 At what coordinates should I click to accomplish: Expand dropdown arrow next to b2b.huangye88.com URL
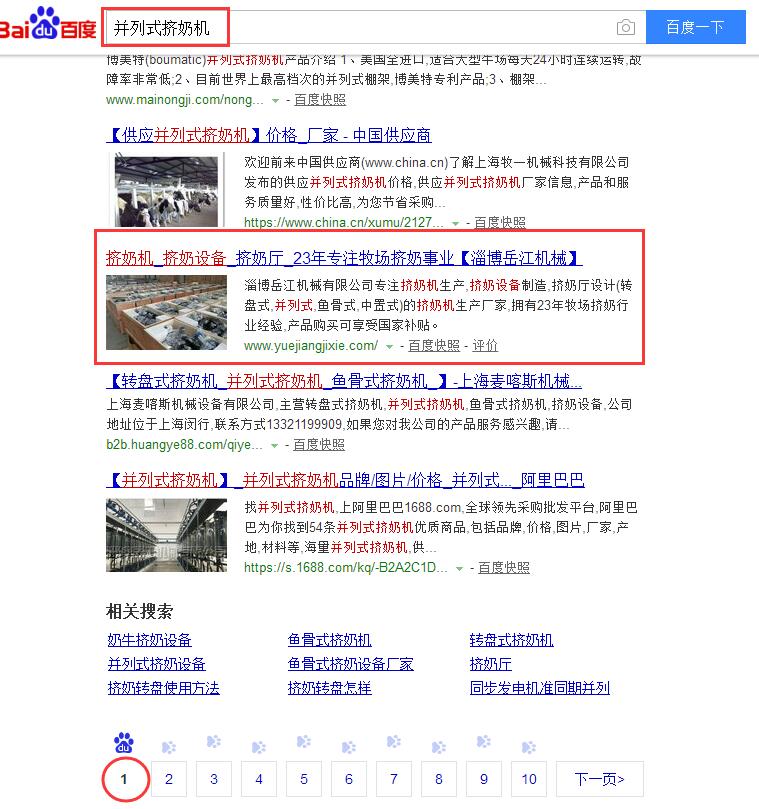tap(274, 445)
